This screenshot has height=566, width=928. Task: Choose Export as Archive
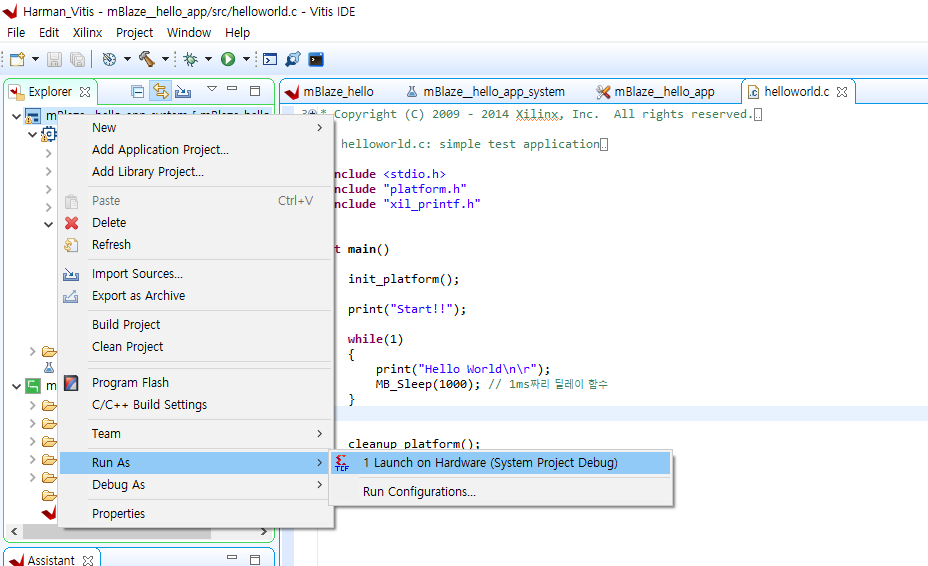click(x=195, y=295)
